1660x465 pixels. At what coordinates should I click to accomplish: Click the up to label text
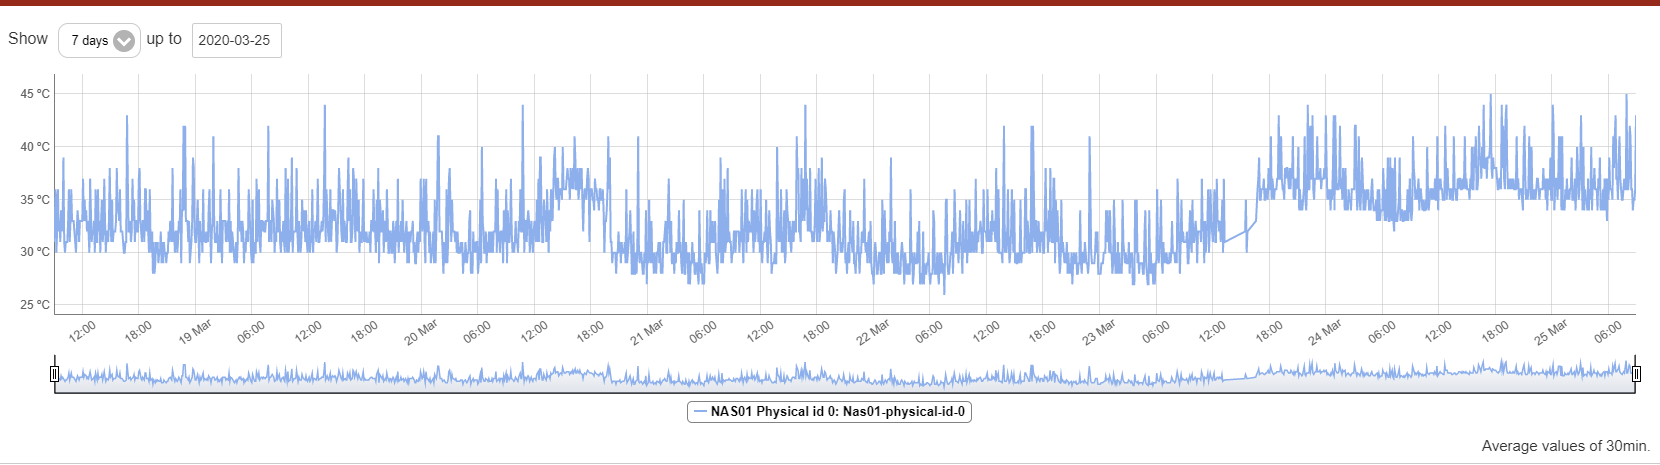(164, 39)
